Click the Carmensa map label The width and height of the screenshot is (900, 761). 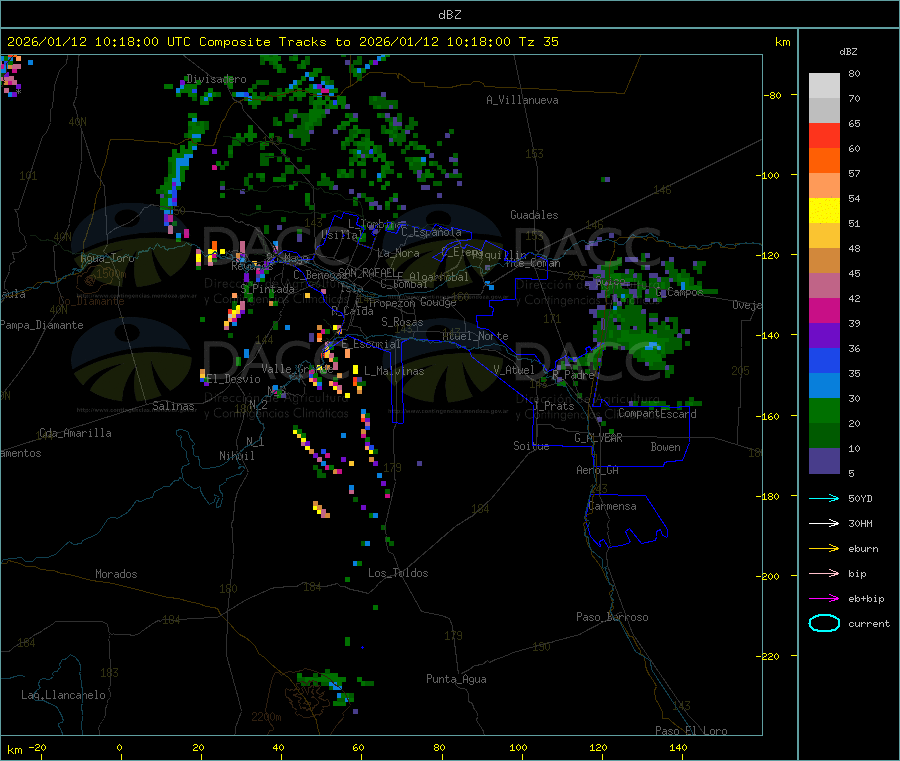point(612,506)
